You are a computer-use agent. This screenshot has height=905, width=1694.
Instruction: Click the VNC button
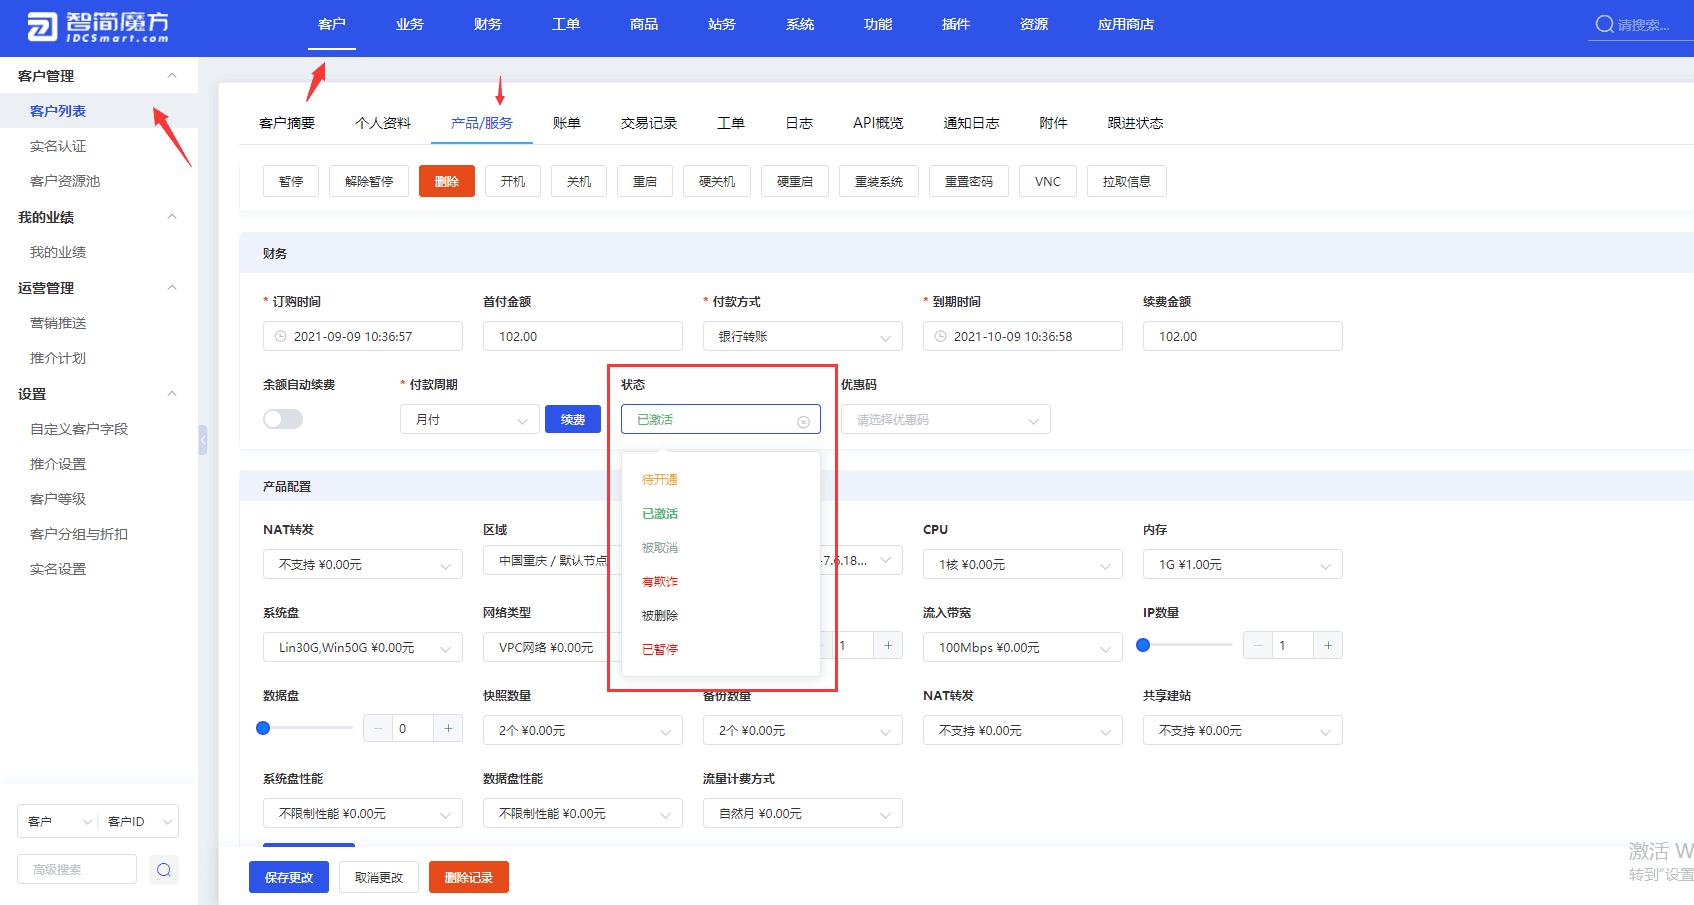pos(1048,181)
